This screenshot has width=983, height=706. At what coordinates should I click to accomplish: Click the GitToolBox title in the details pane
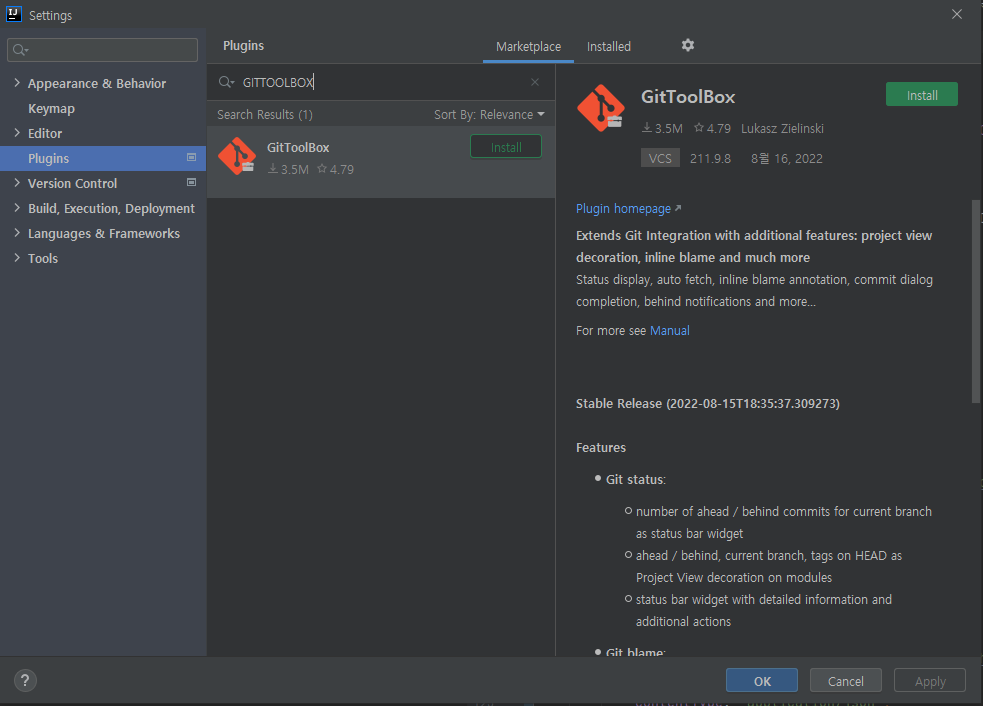point(688,97)
